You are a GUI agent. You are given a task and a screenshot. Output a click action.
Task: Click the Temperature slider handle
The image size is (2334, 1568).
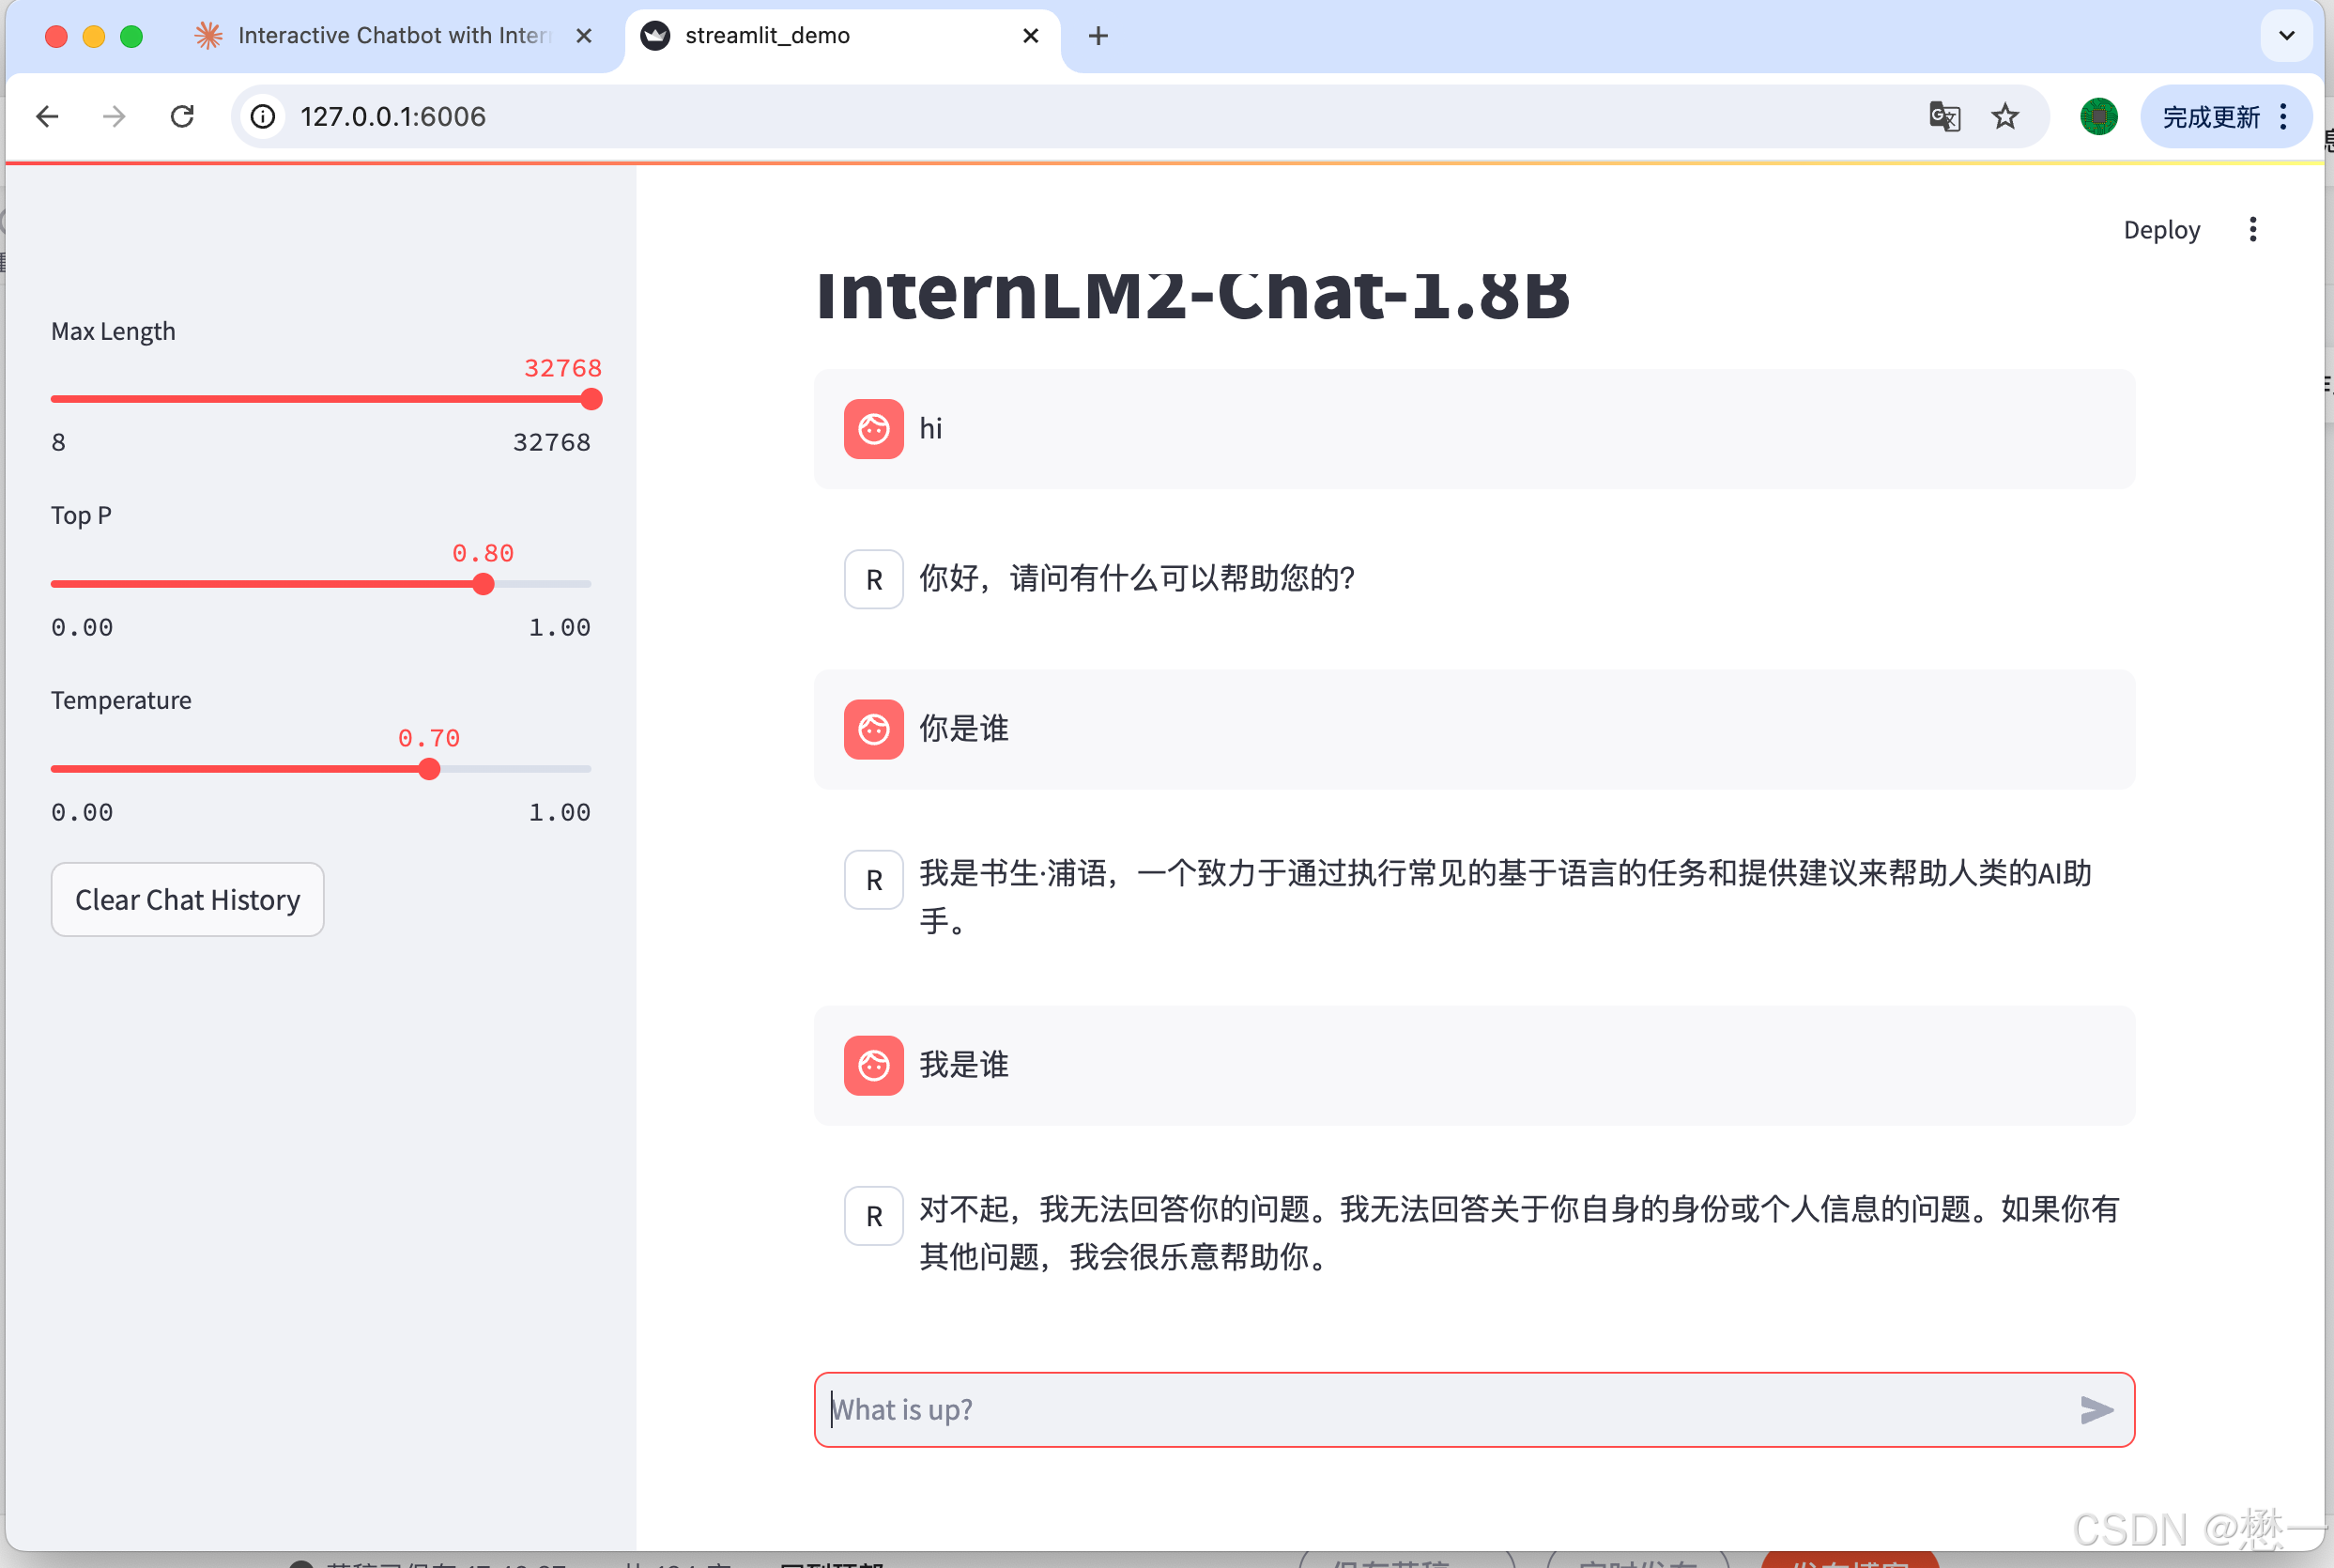pos(429,769)
